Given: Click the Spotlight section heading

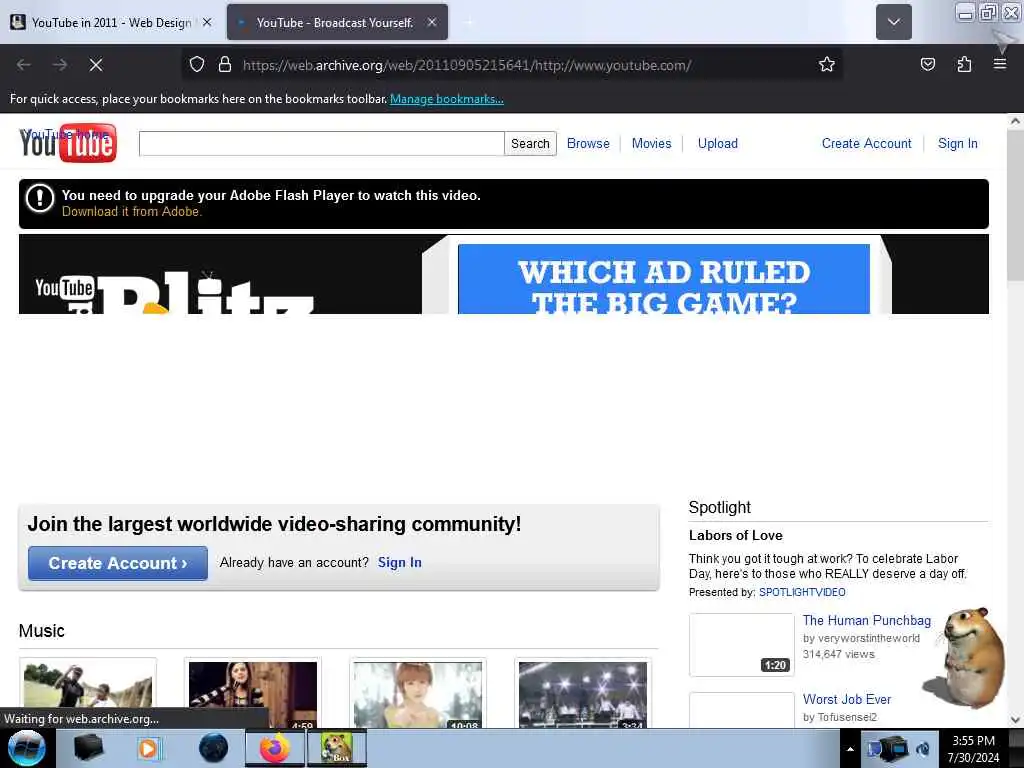Looking at the screenshot, I should [720, 507].
